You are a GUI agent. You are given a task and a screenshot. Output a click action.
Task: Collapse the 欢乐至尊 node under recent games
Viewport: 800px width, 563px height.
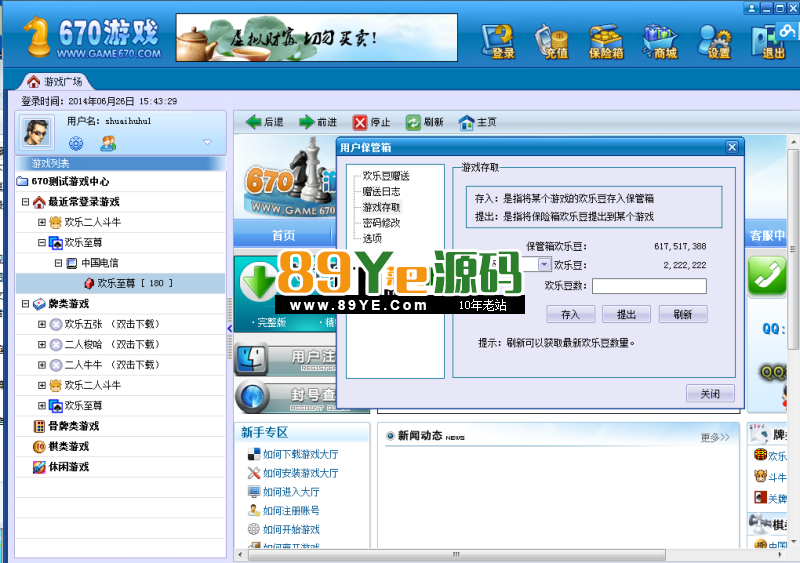(42, 242)
